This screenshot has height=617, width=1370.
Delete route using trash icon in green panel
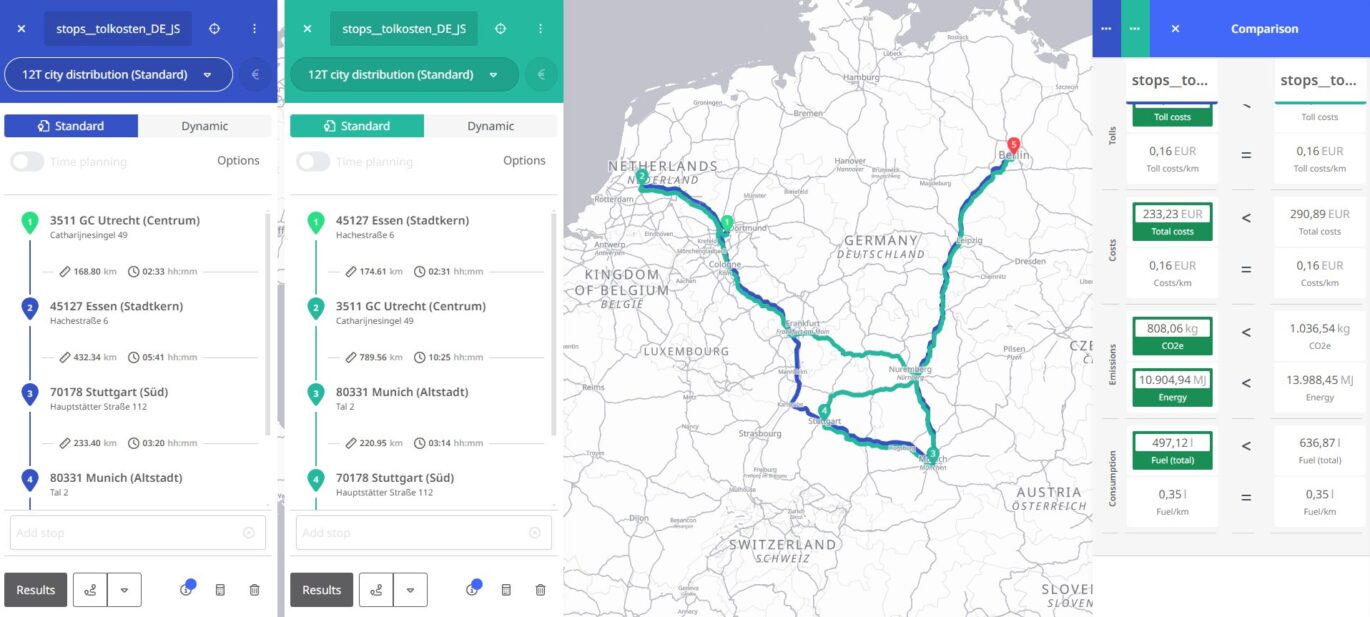tap(540, 590)
